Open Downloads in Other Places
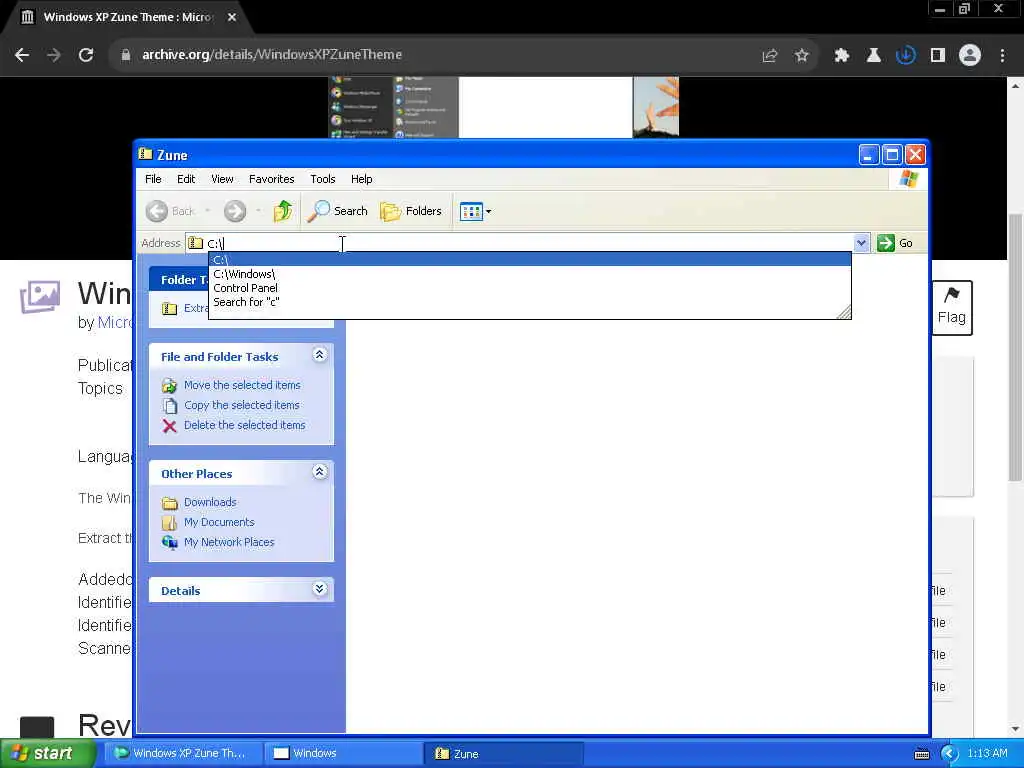The width and height of the screenshot is (1024, 768). [210, 502]
